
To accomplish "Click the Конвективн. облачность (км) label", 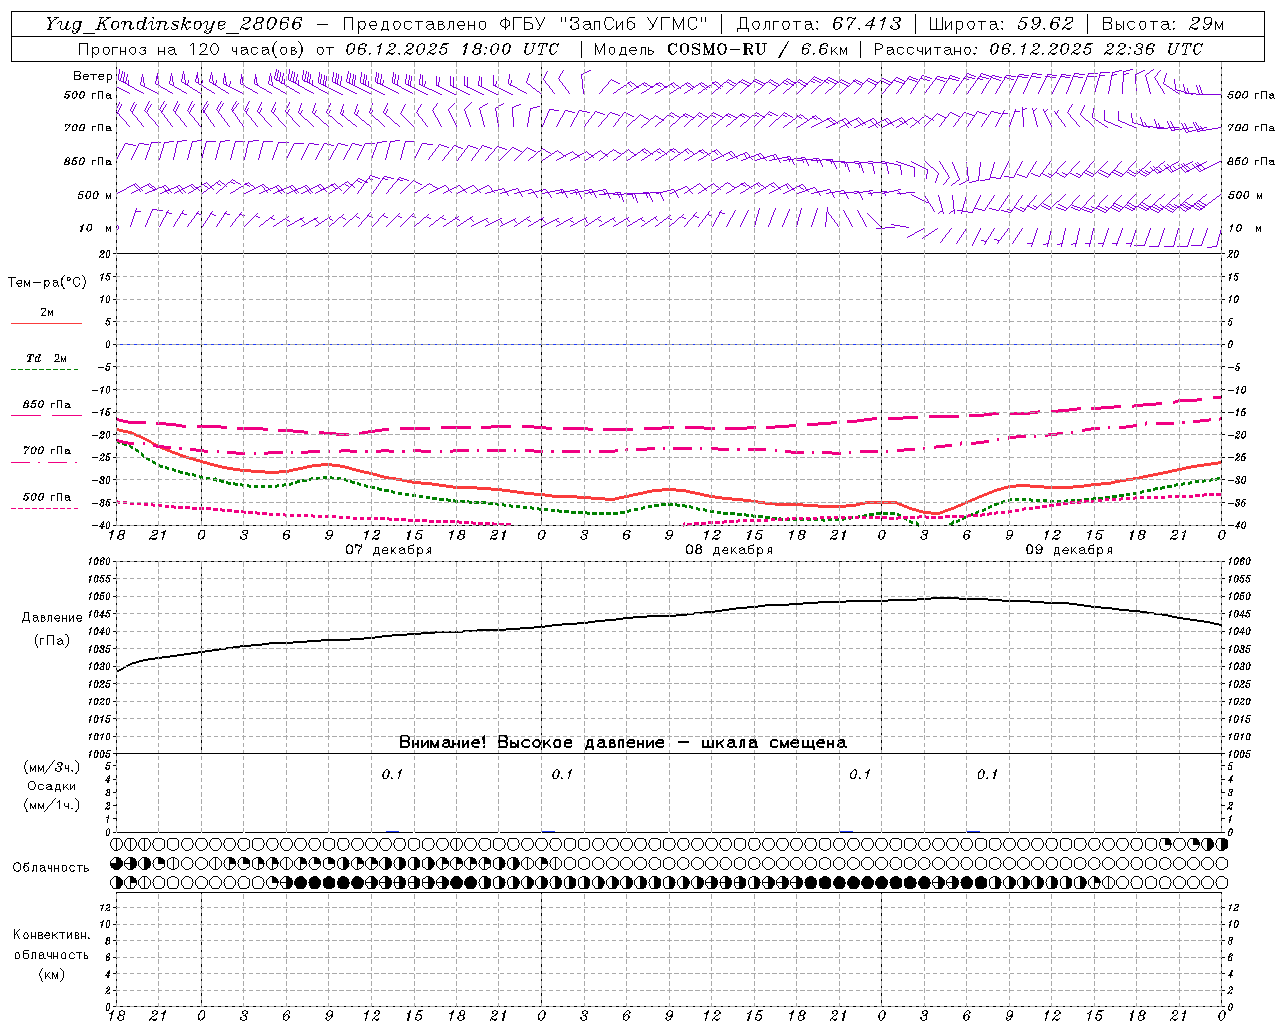I will tap(51, 954).
